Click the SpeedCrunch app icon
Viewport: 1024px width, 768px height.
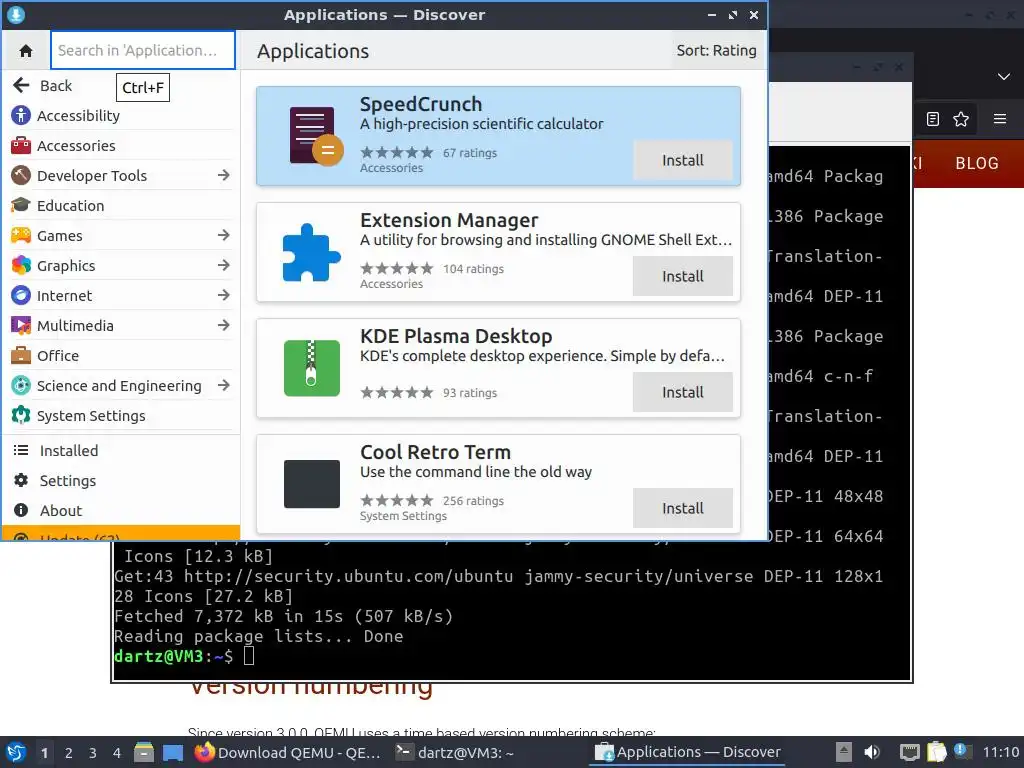(315, 136)
